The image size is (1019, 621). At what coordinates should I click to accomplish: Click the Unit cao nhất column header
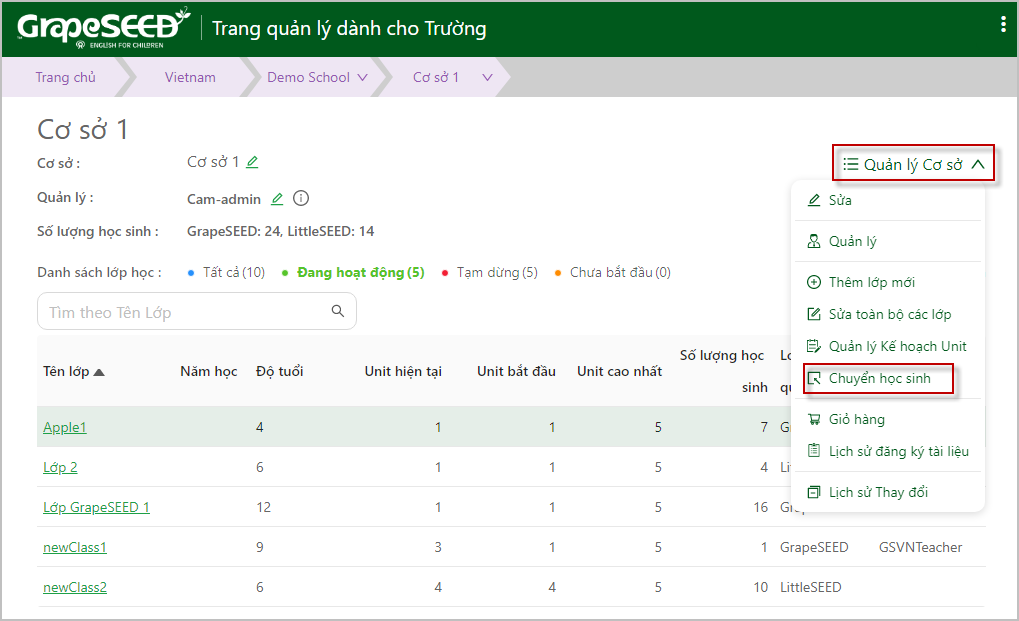point(619,371)
